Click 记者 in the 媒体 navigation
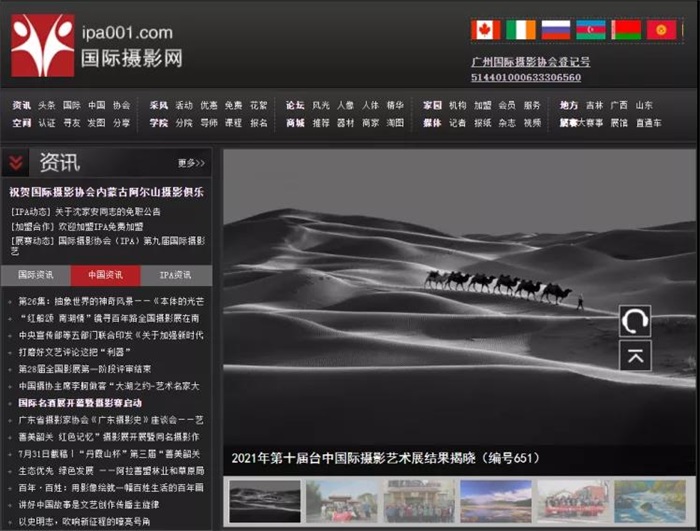The image size is (700, 531). pos(458,123)
